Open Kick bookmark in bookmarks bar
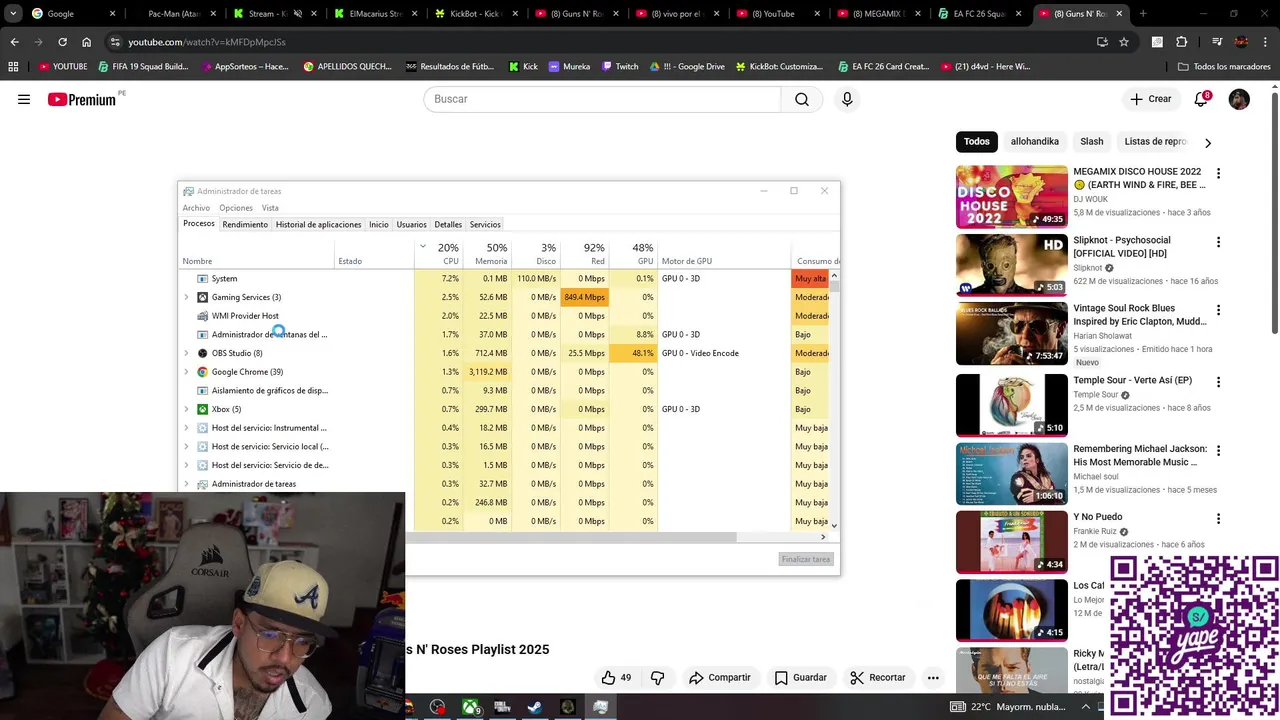The image size is (1280, 720). tap(523, 66)
